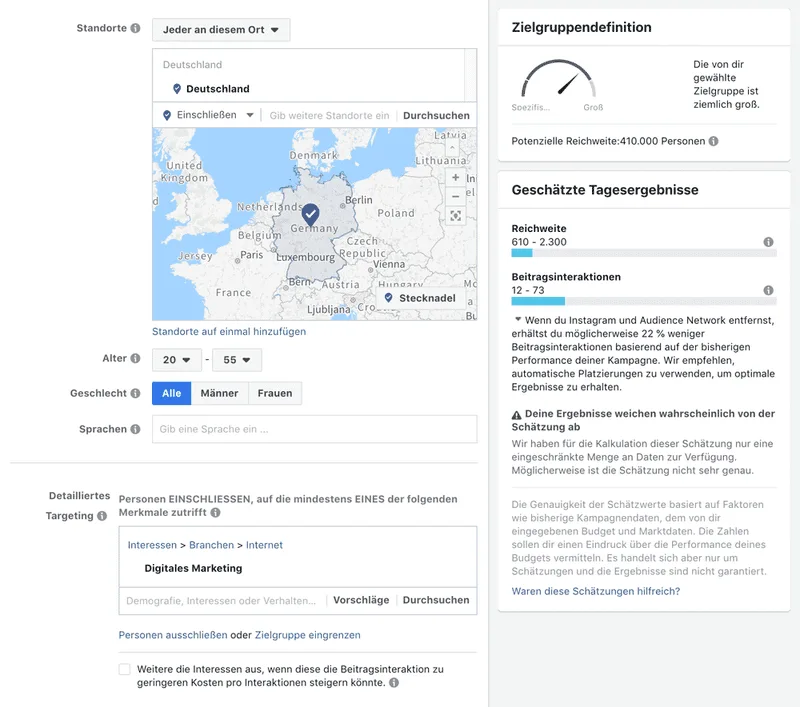
Task: Enable the Weitere die Interessen aus checkbox
Action: (x=124, y=669)
